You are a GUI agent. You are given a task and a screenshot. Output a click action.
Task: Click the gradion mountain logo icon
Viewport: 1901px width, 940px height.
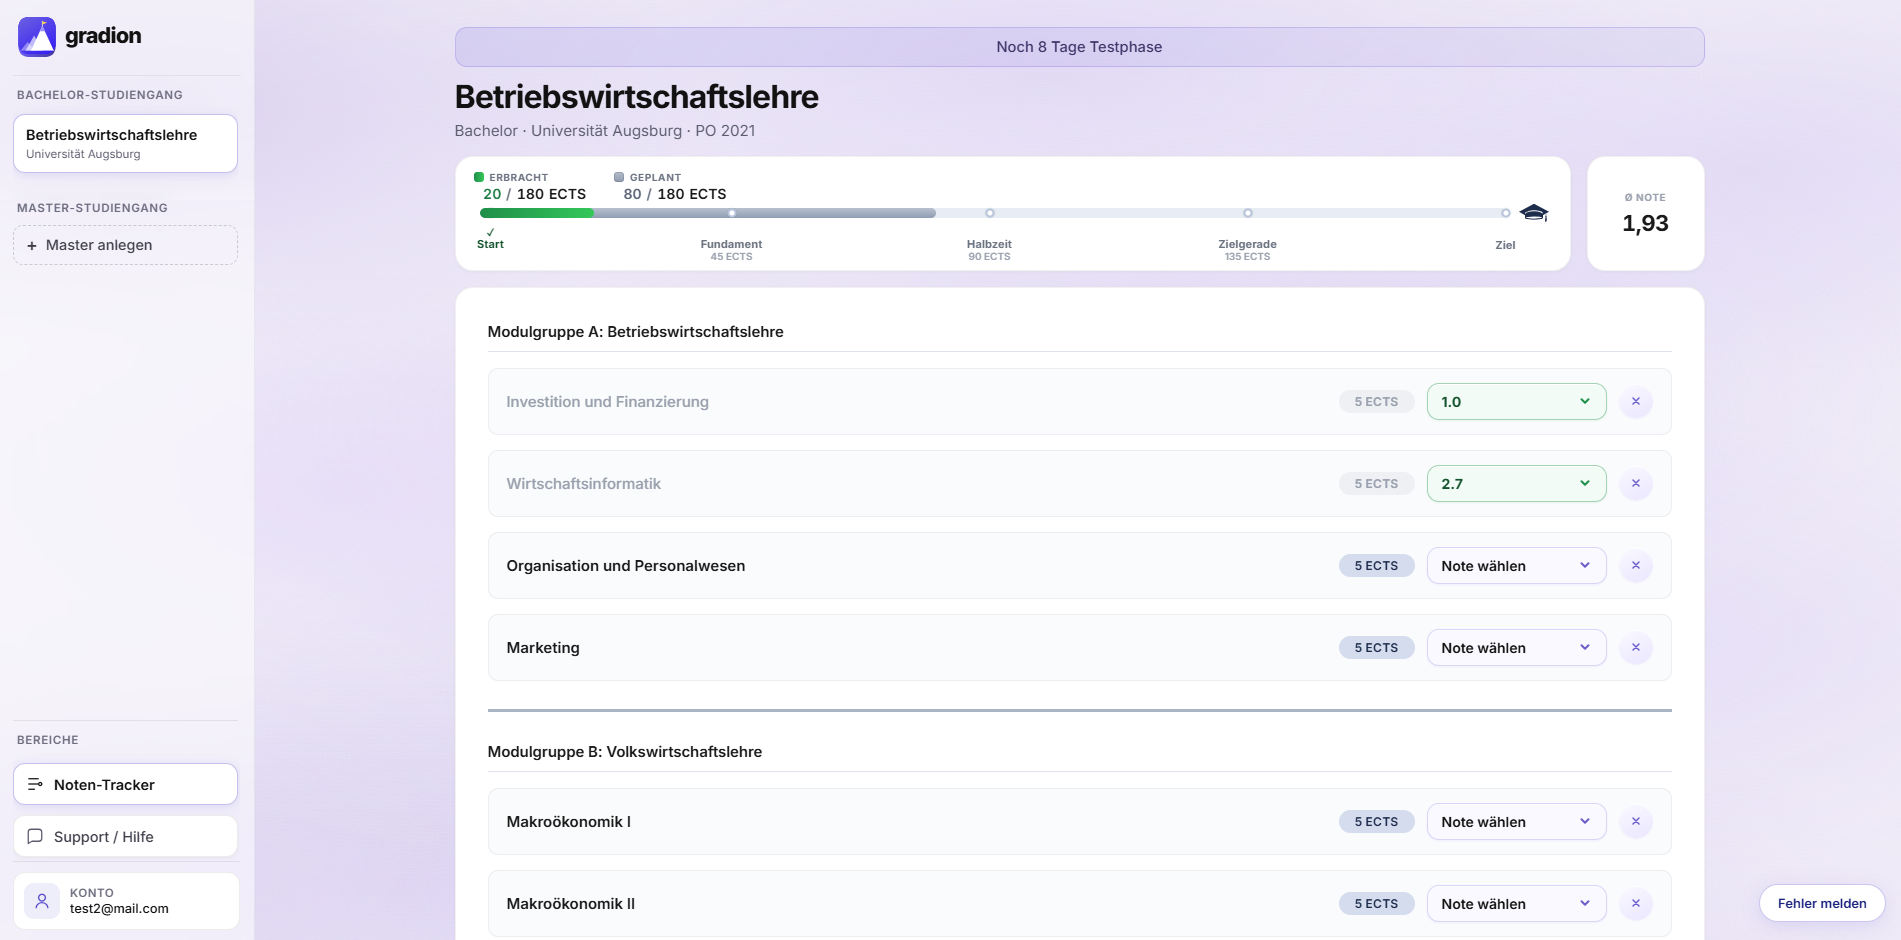click(x=37, y=37)
